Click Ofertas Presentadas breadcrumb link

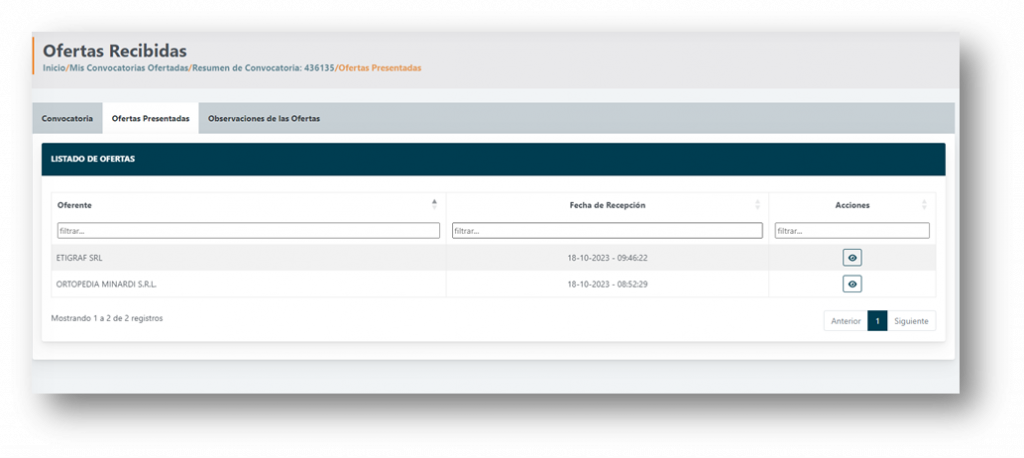point(379,67)
